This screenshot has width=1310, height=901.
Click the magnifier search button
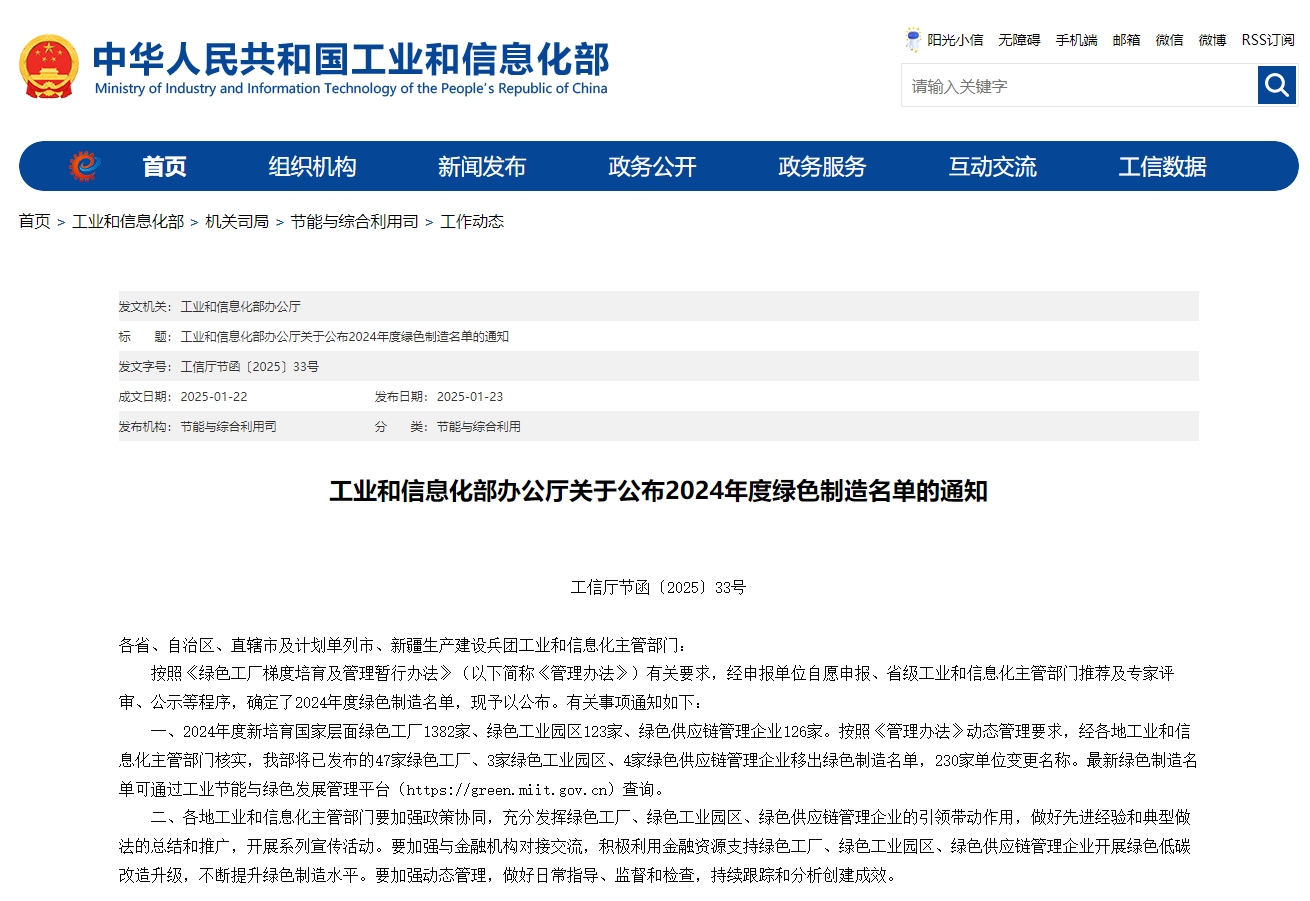click(1277, 86)
